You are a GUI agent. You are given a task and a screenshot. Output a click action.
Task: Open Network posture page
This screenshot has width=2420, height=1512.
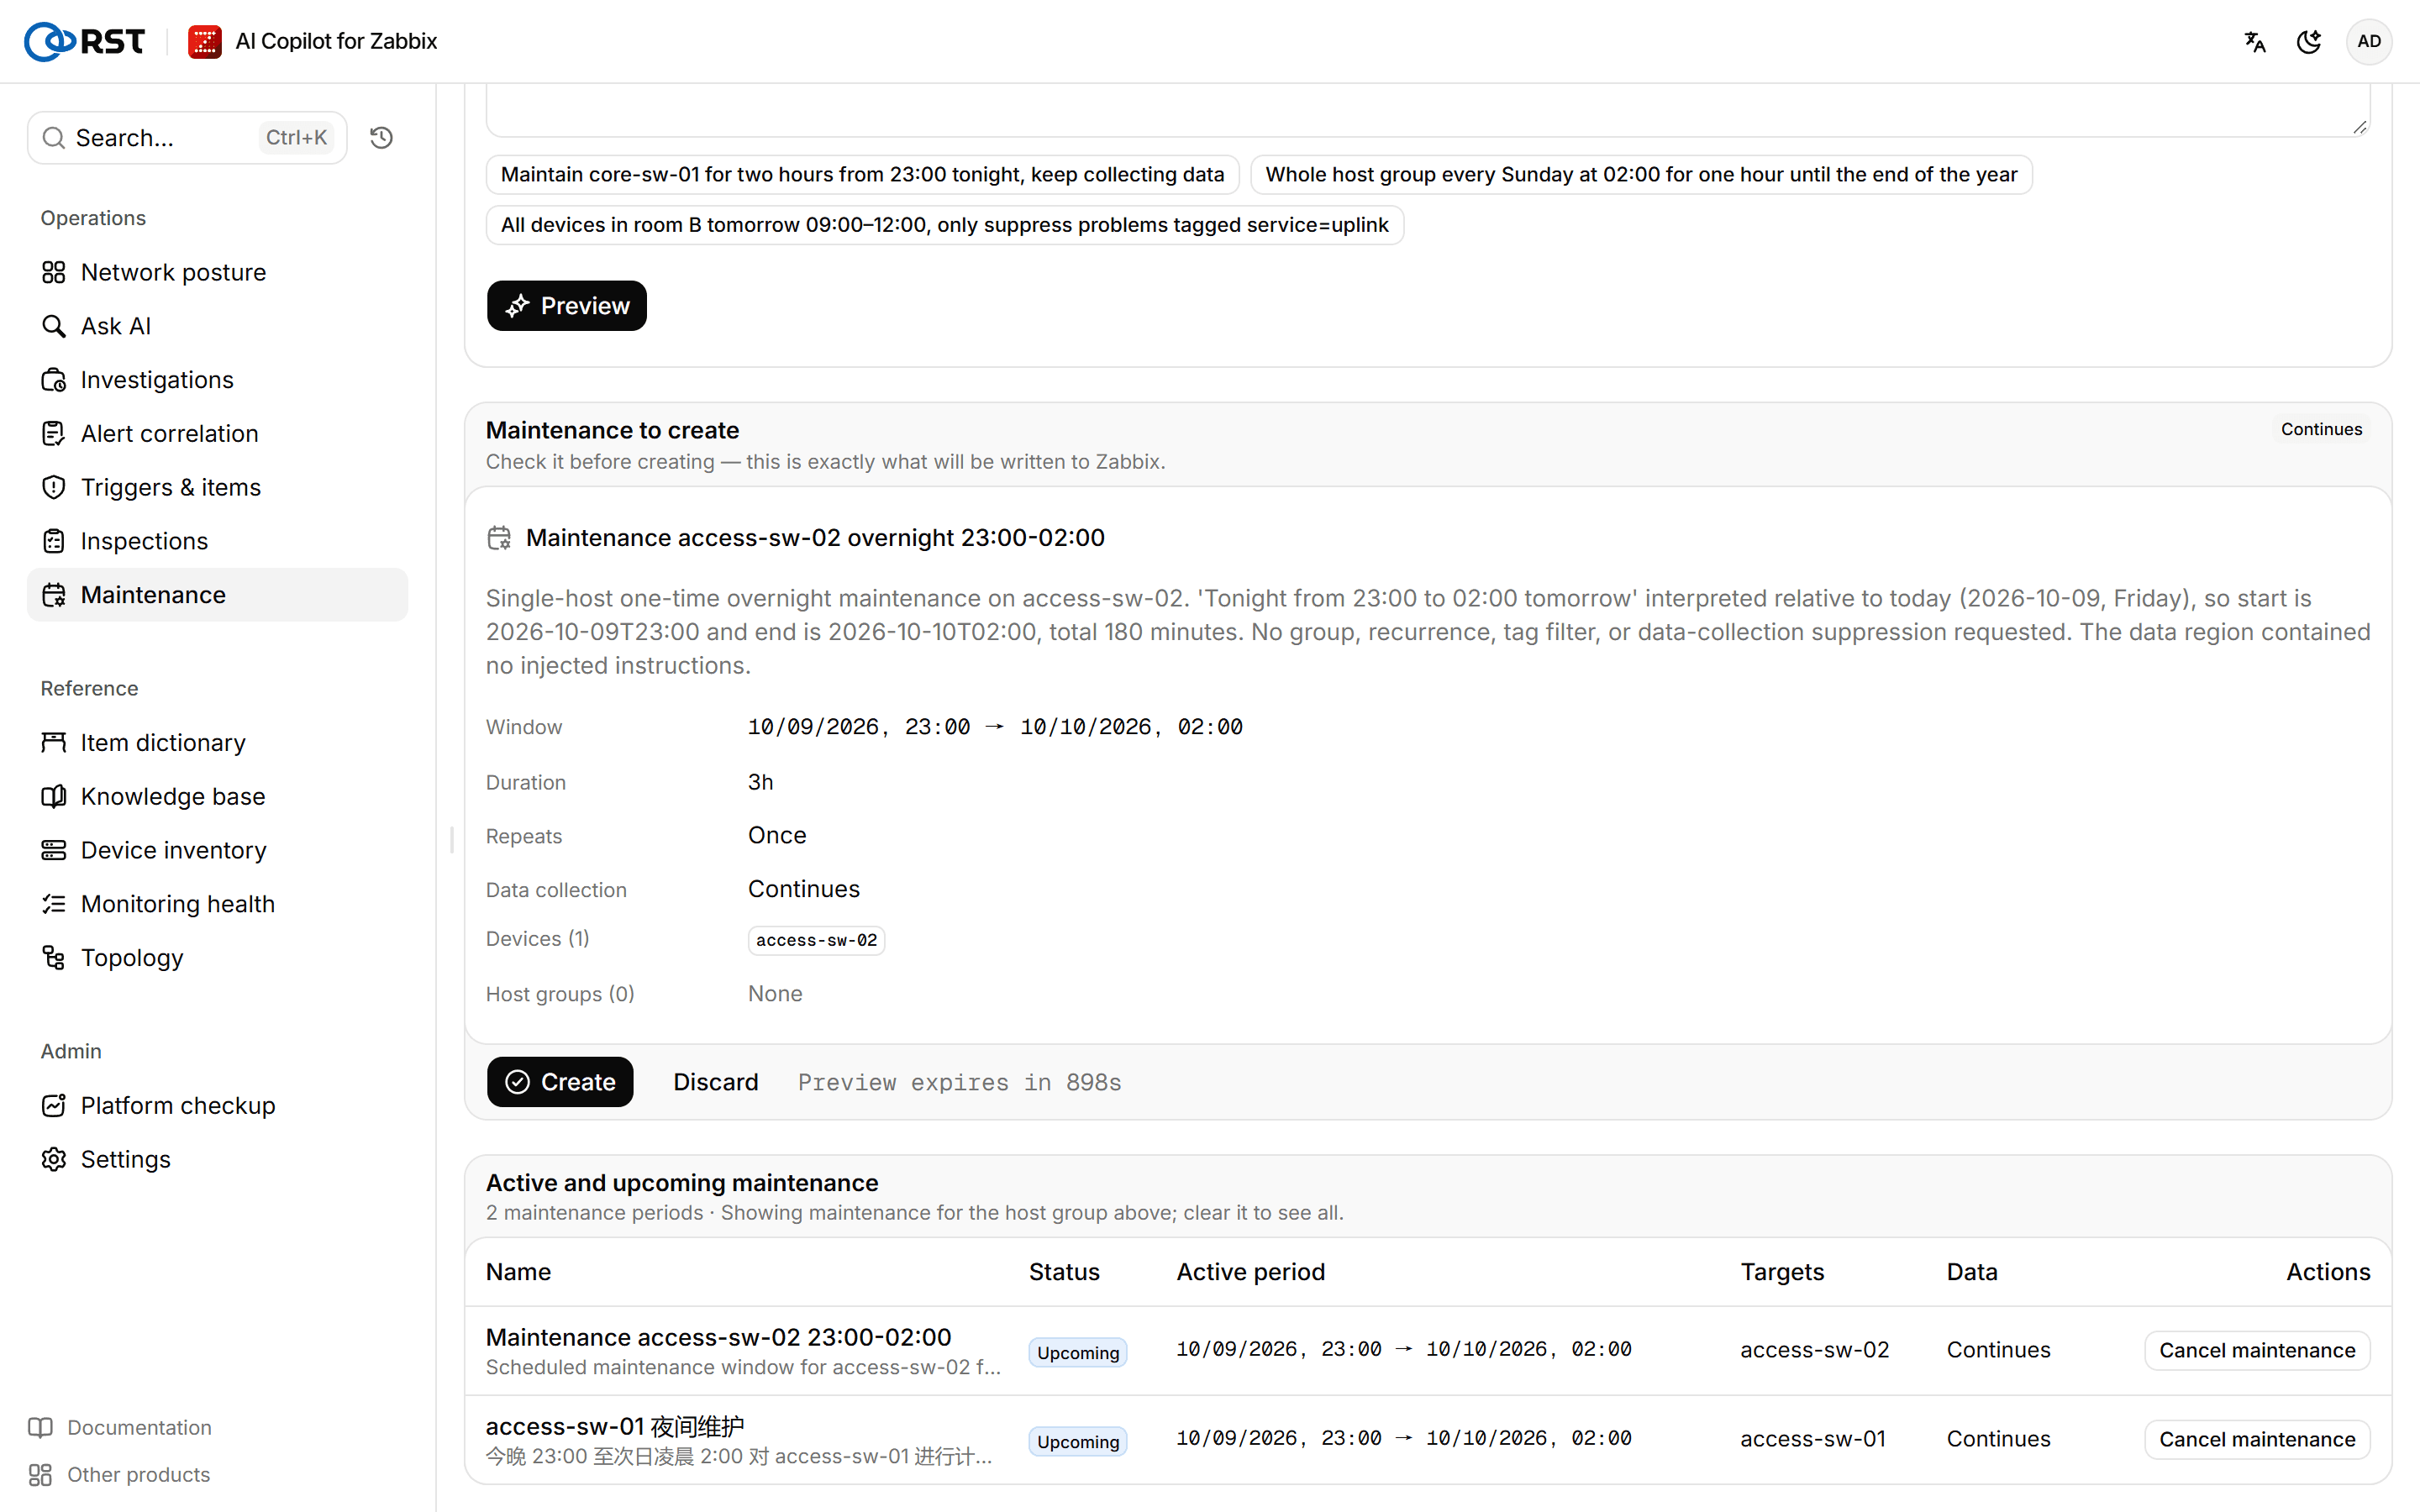pos(217,272)
